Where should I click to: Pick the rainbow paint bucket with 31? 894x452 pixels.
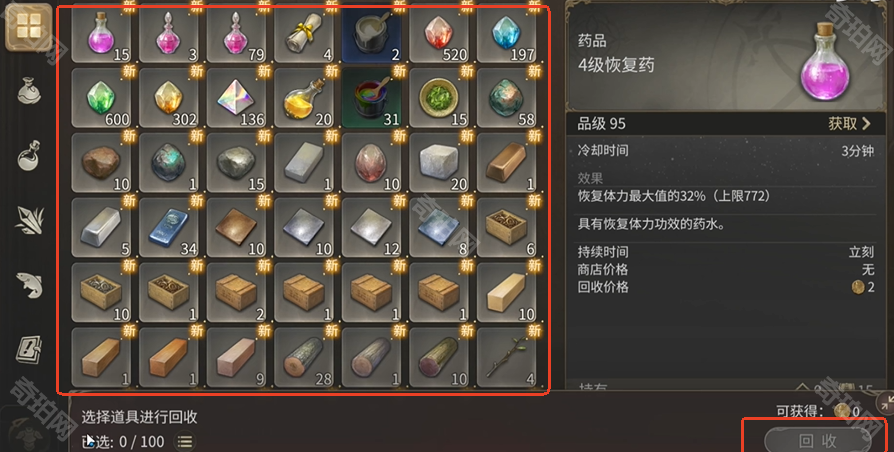click(372, 98)
